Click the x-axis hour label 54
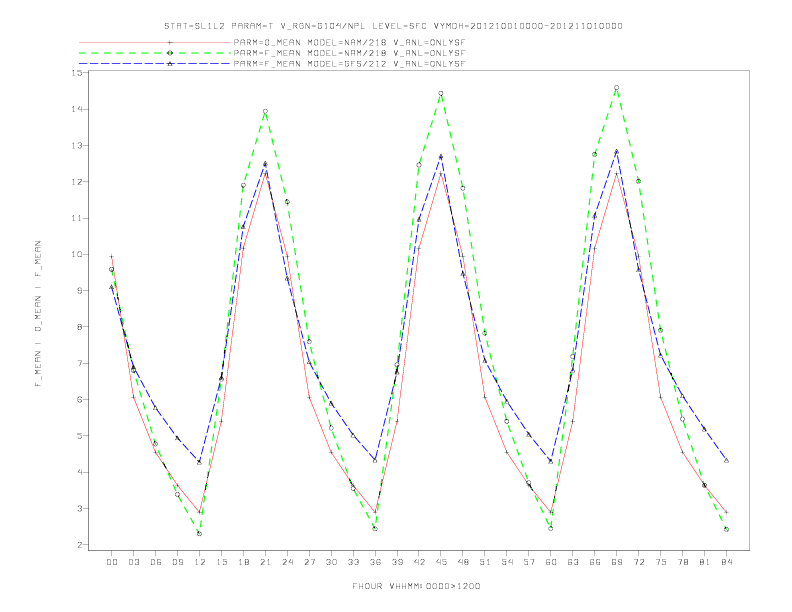This screenshot has height=612, width=792. [x=507, y=562]
